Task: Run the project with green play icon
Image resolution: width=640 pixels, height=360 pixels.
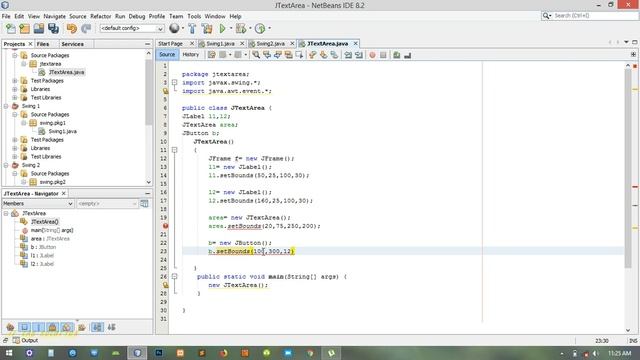Action: [x=222, y=28]
